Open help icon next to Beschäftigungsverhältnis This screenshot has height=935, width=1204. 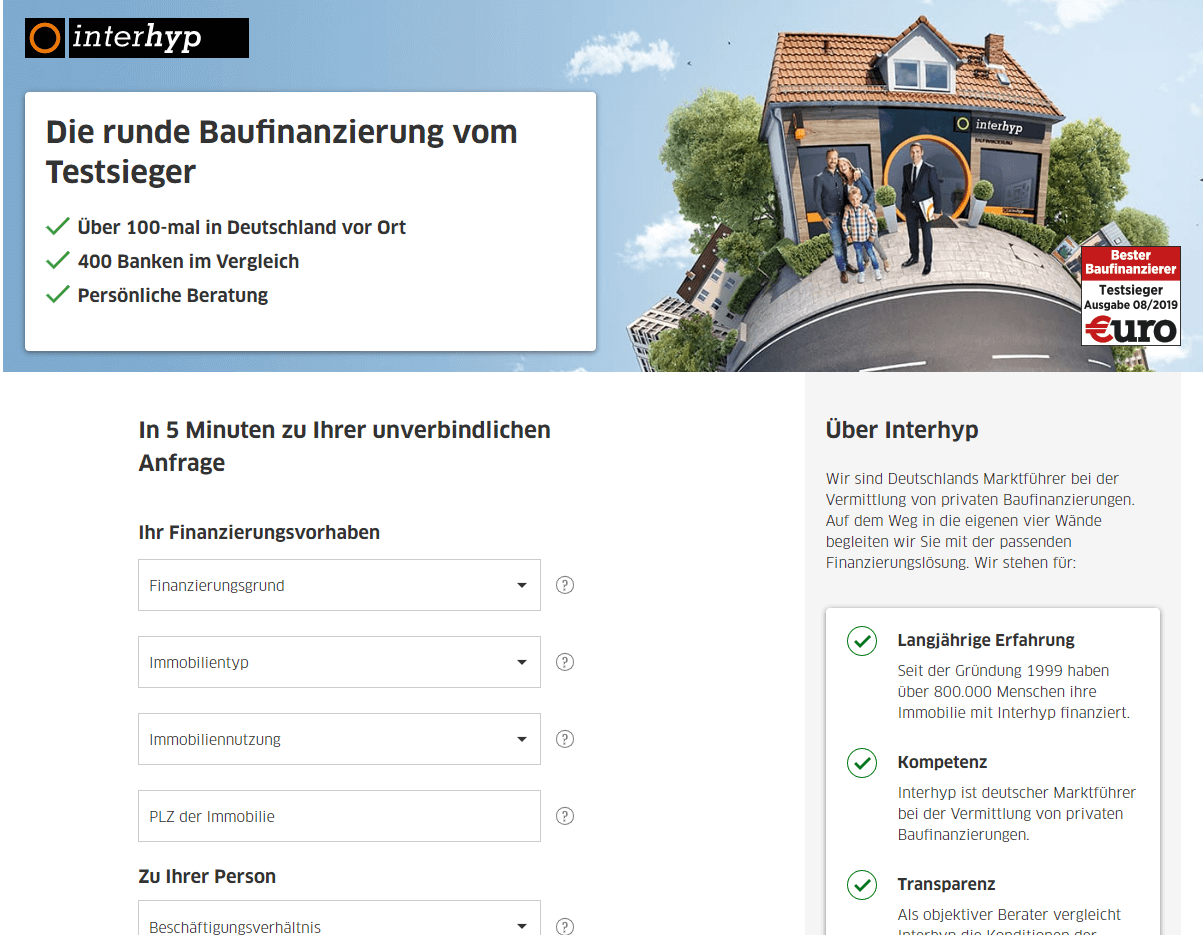click(565, 927)
